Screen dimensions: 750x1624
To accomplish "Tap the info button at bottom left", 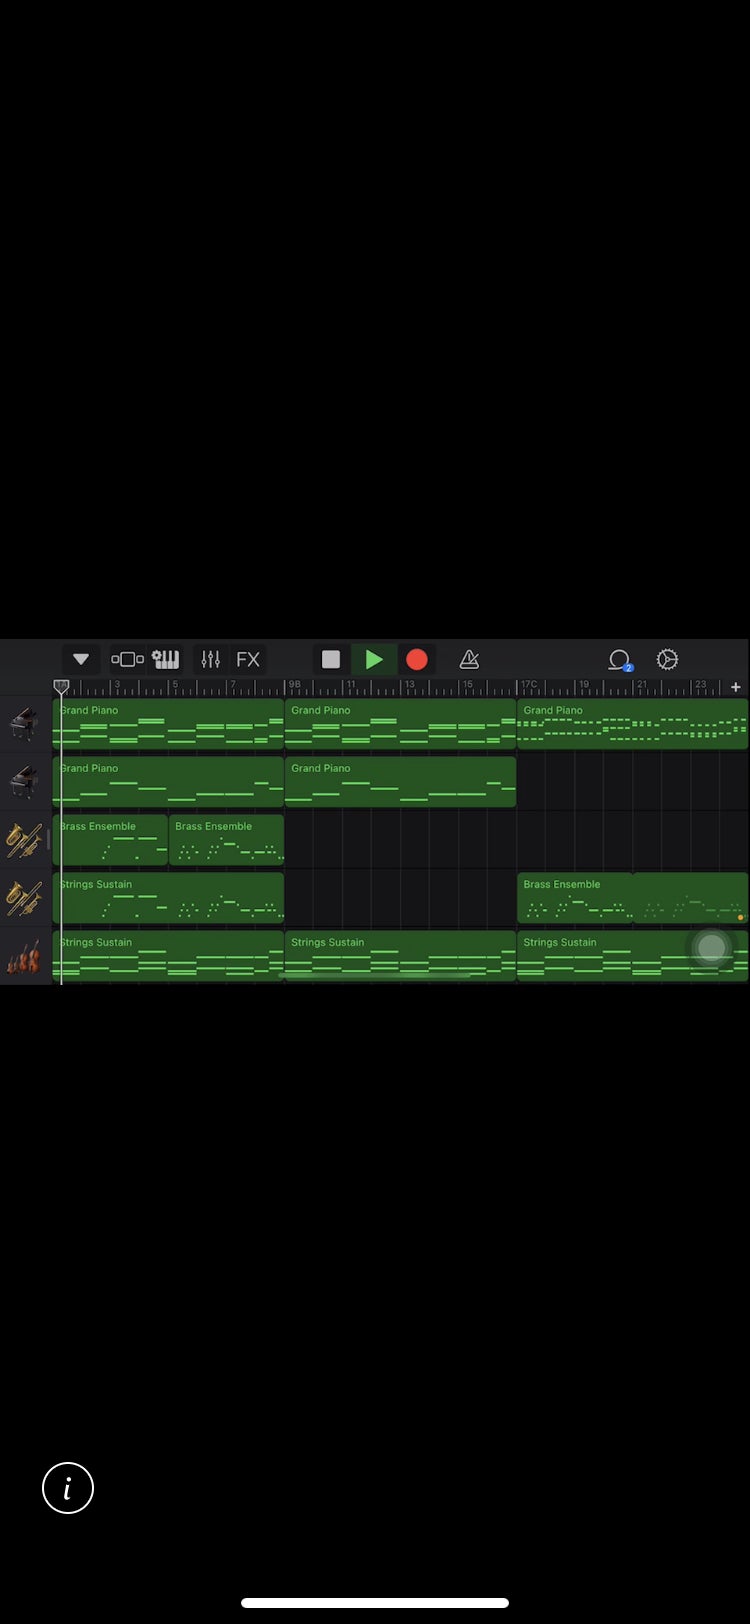I will click(68, 1488).
